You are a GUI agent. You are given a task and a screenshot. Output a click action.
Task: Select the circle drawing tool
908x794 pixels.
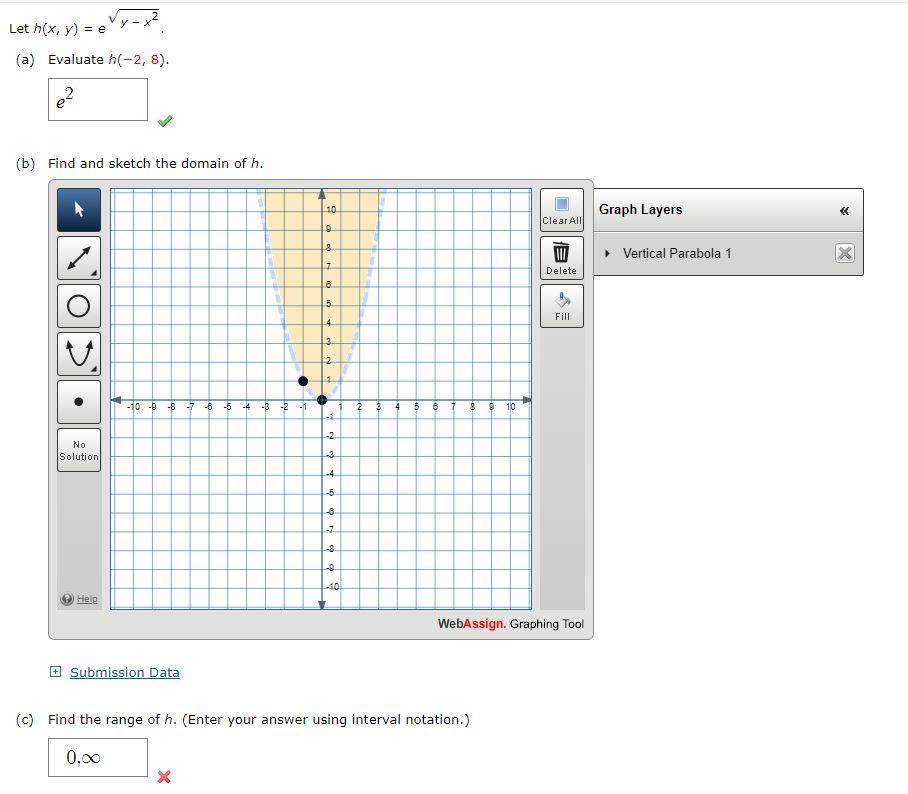[x=78, y=306]
